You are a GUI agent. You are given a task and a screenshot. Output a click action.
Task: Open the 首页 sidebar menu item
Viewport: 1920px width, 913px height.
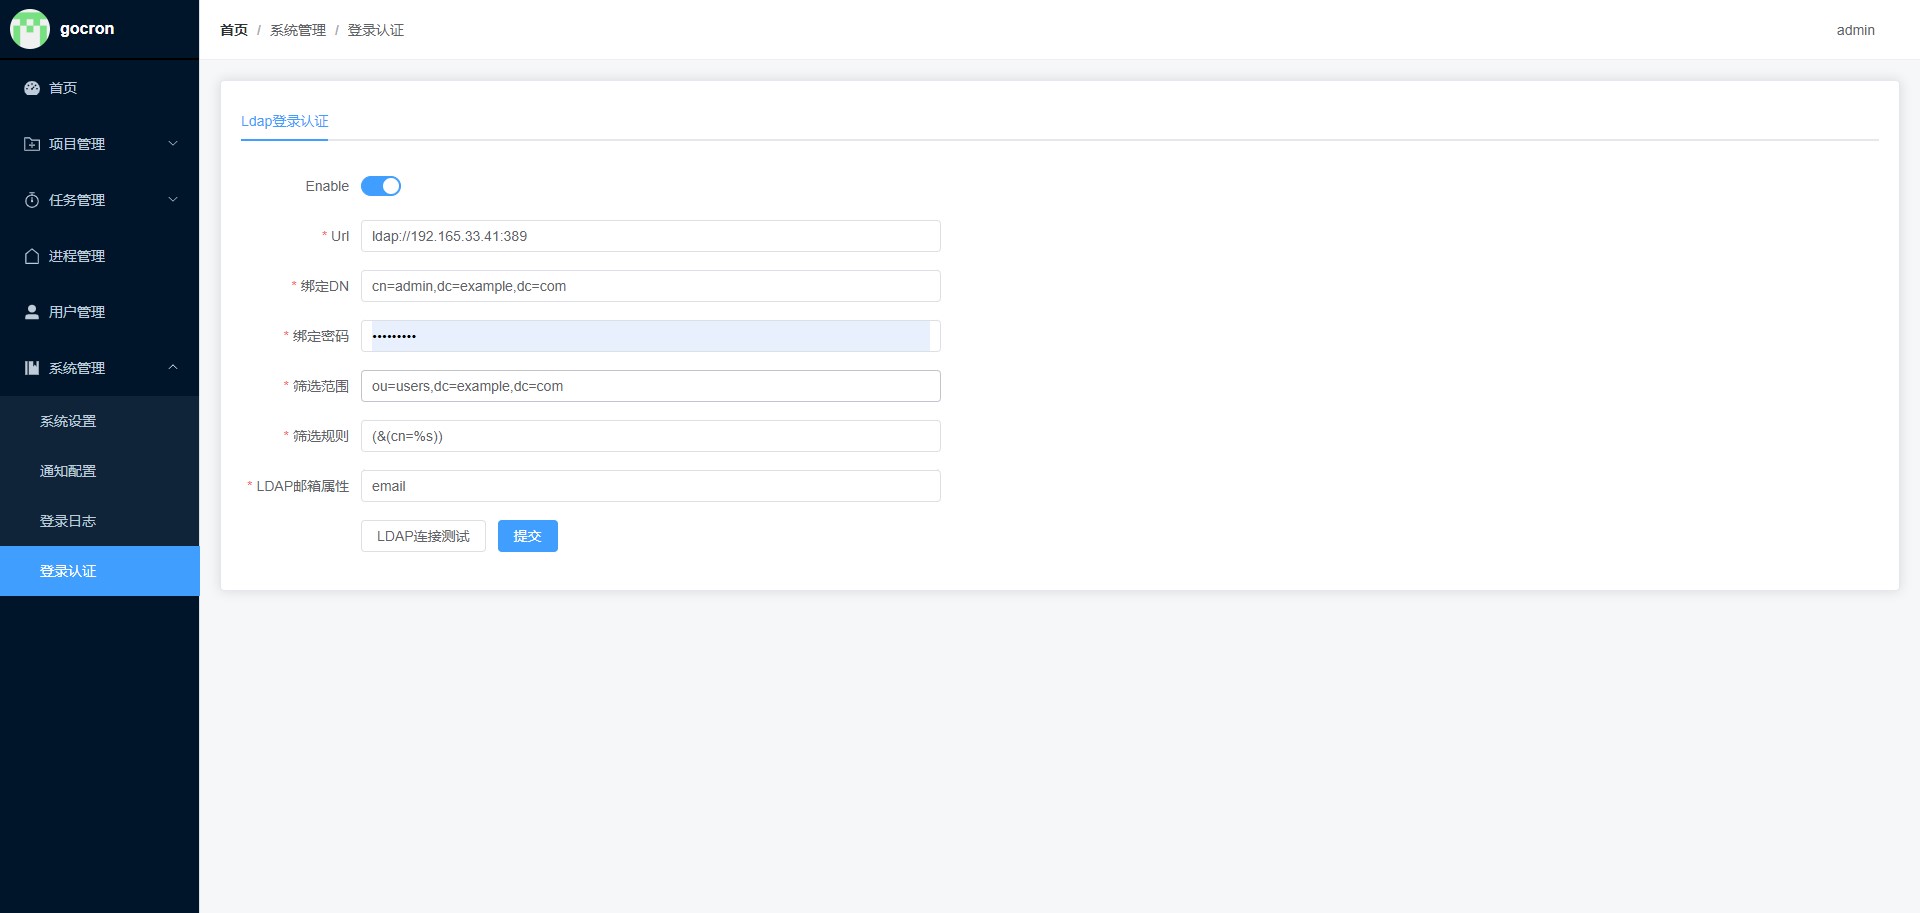pos(100,88)
